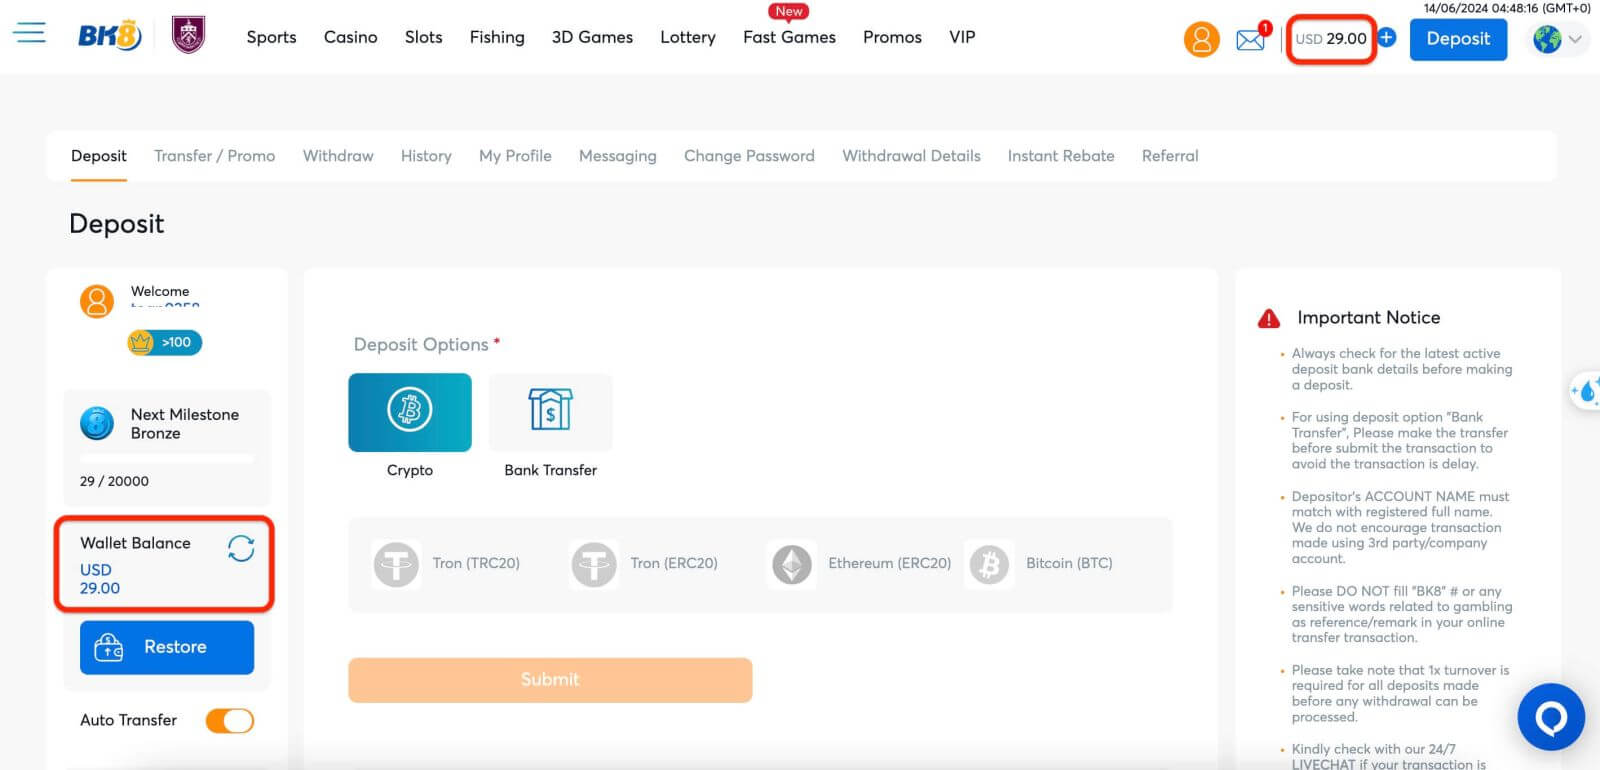The width and height of the screenshot is (1600, 770).
Task: Switch to the Withdraw tab
Action: (x=338, y=156)
